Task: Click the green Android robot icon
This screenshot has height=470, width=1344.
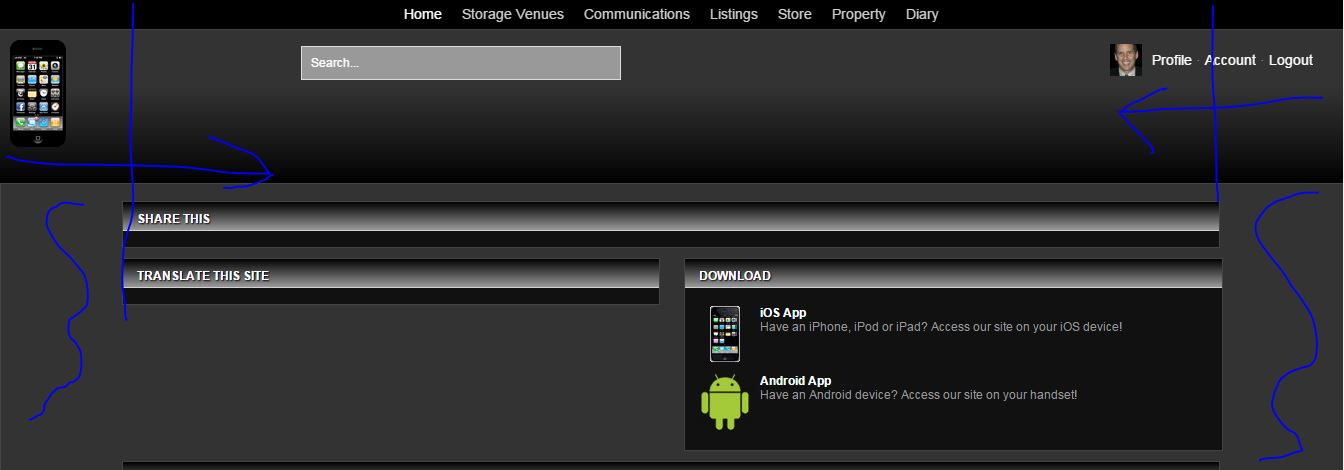Action: coord(725,402)
